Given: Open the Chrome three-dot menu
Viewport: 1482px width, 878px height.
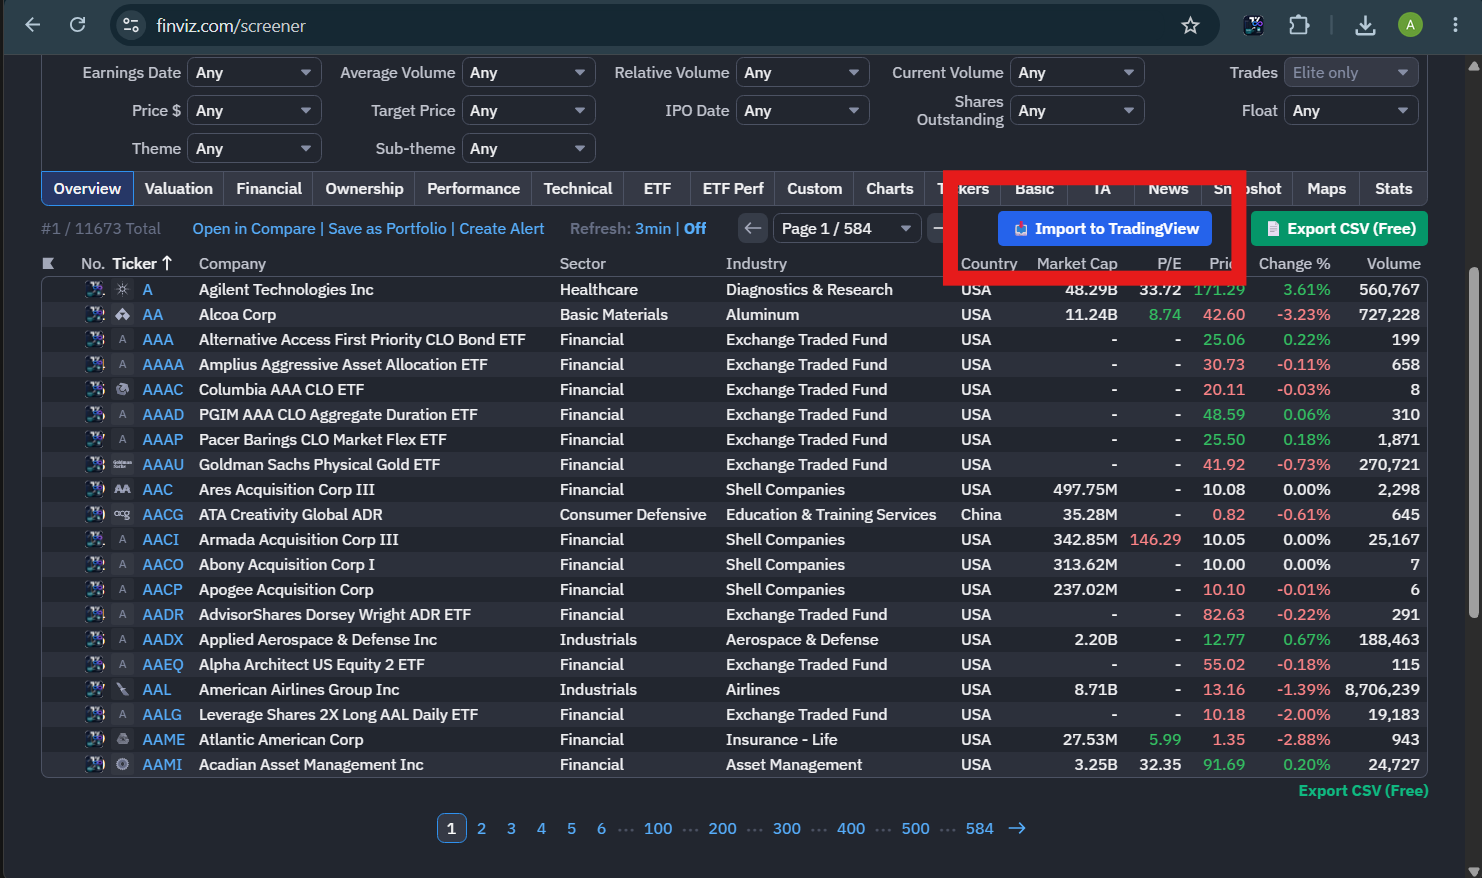Looking at the screenshot, I should click(x=1455, y=25).
